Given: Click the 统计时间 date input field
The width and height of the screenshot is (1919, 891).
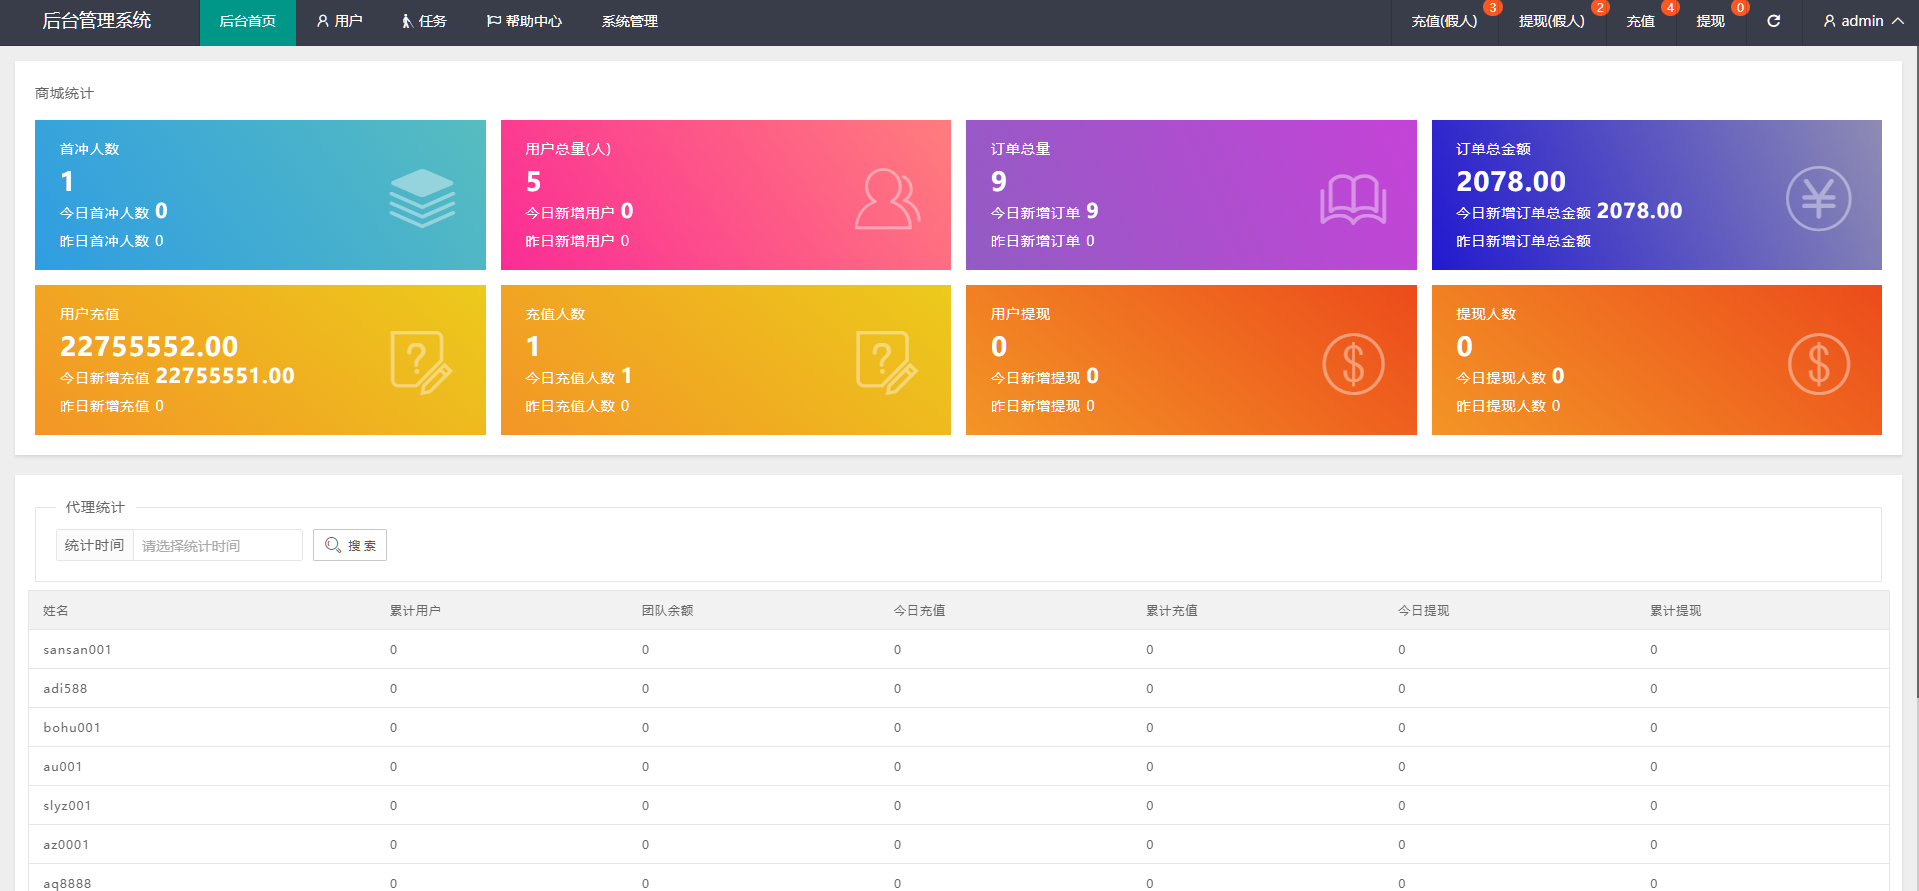Looking at the screenshot, I should [x=217, y=545].
